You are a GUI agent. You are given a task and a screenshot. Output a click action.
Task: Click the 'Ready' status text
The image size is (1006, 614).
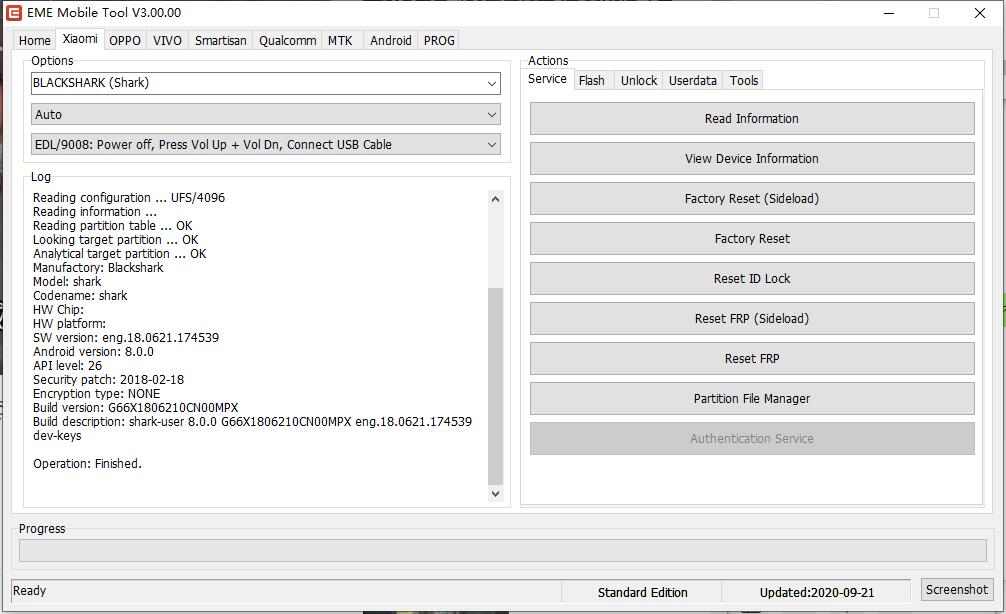coord(30,591)
